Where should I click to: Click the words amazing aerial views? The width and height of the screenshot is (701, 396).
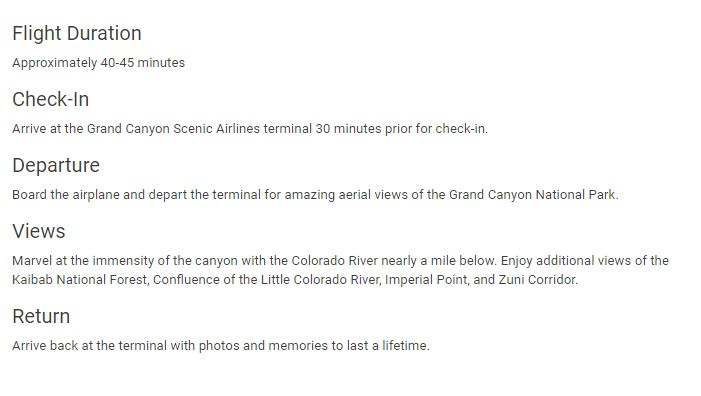[x=346, y=195]
